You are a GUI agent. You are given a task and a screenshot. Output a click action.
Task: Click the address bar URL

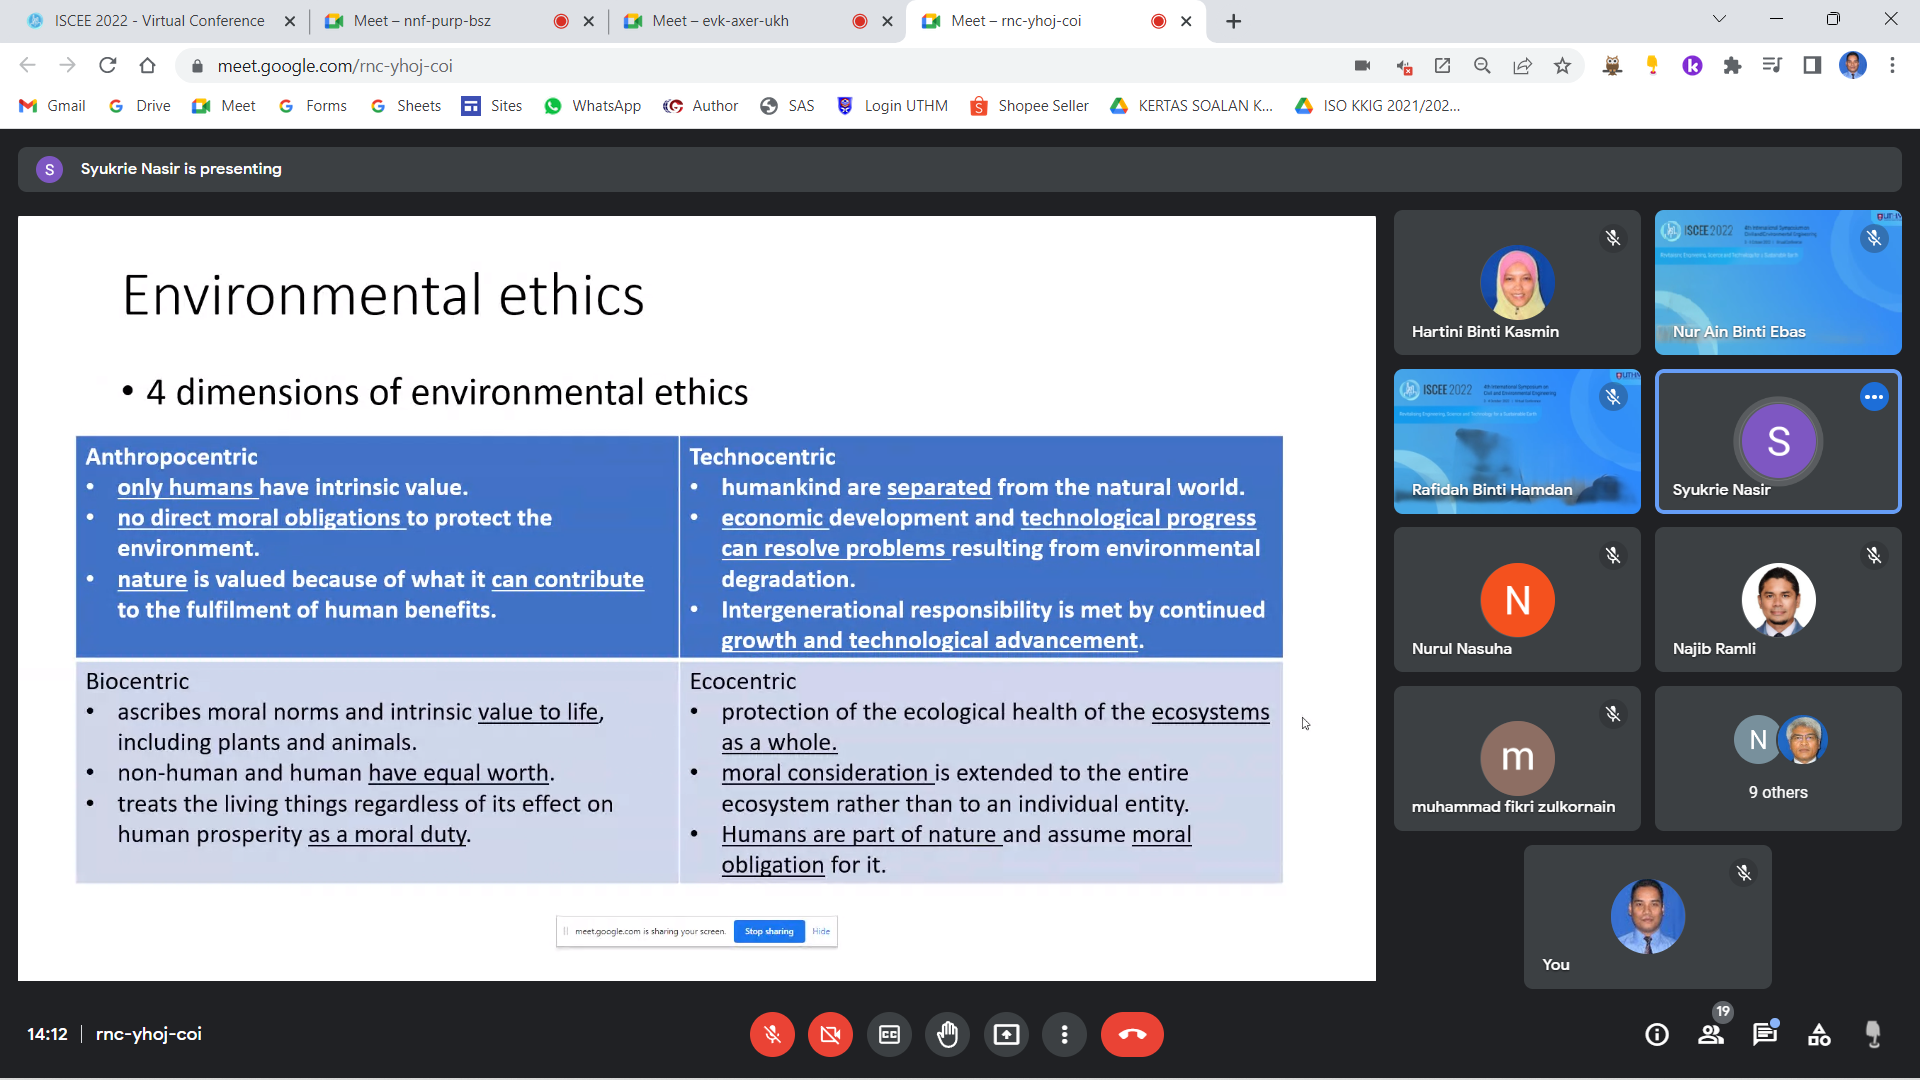335,66
